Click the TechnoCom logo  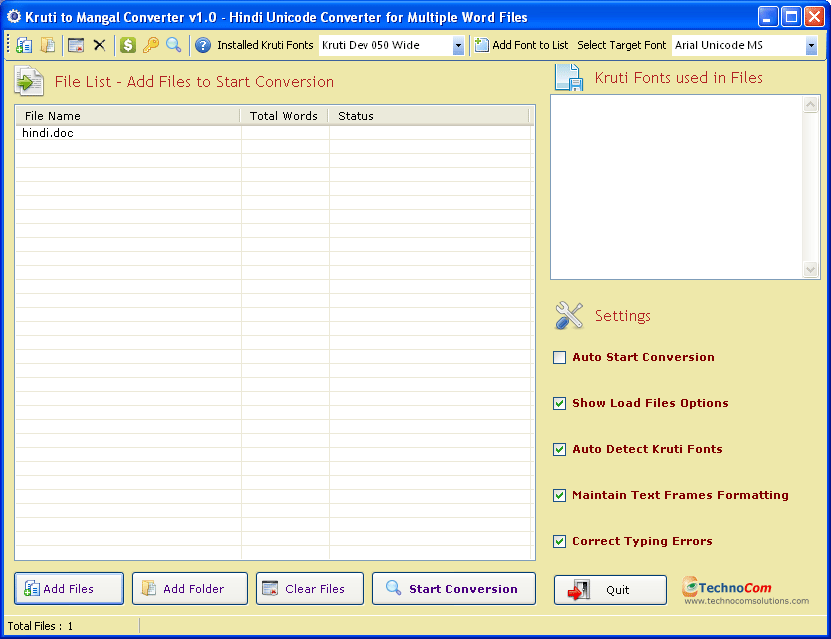tap(727, 587)
